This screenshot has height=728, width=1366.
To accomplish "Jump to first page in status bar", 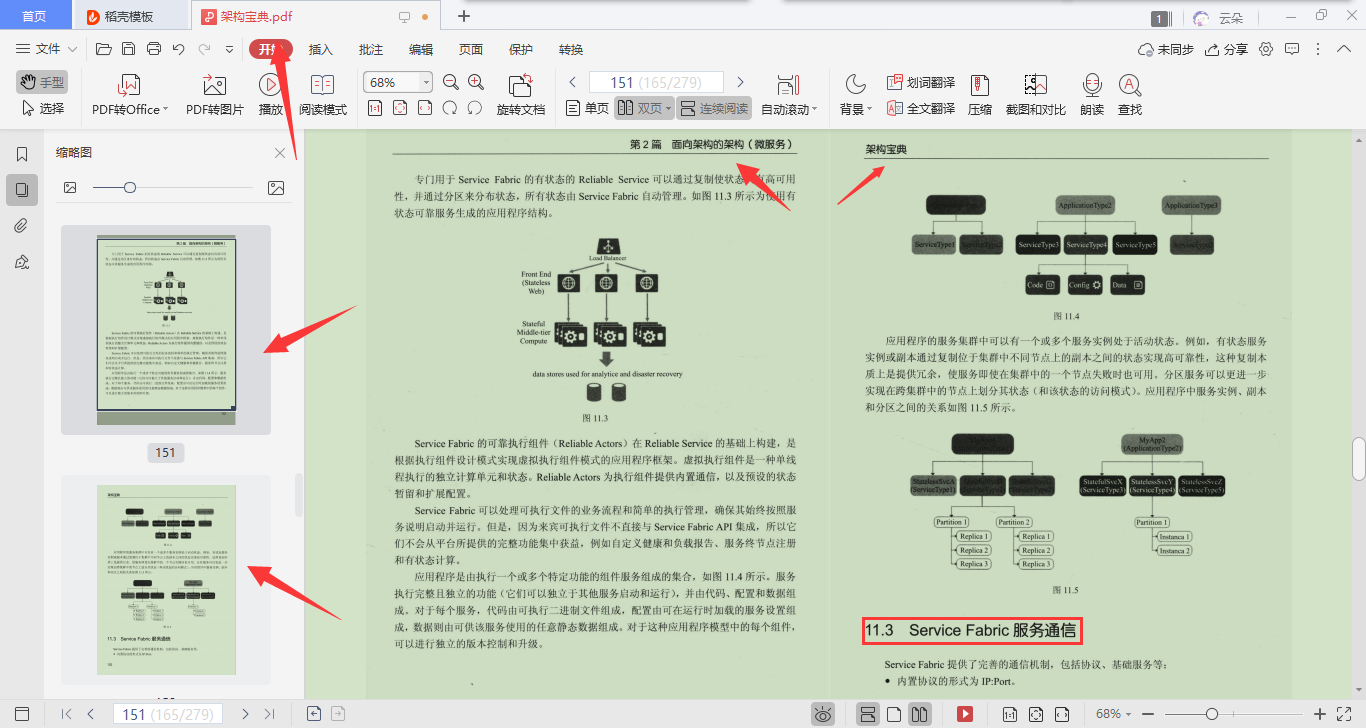I will tap(66, 714).
